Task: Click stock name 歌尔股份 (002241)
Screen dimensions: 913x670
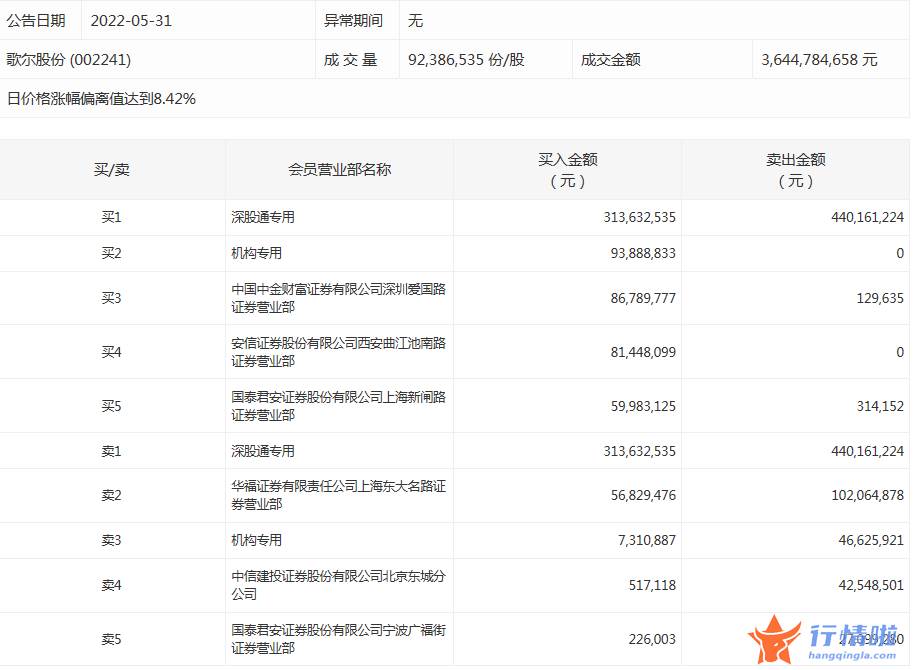Action: click(69, 59)
